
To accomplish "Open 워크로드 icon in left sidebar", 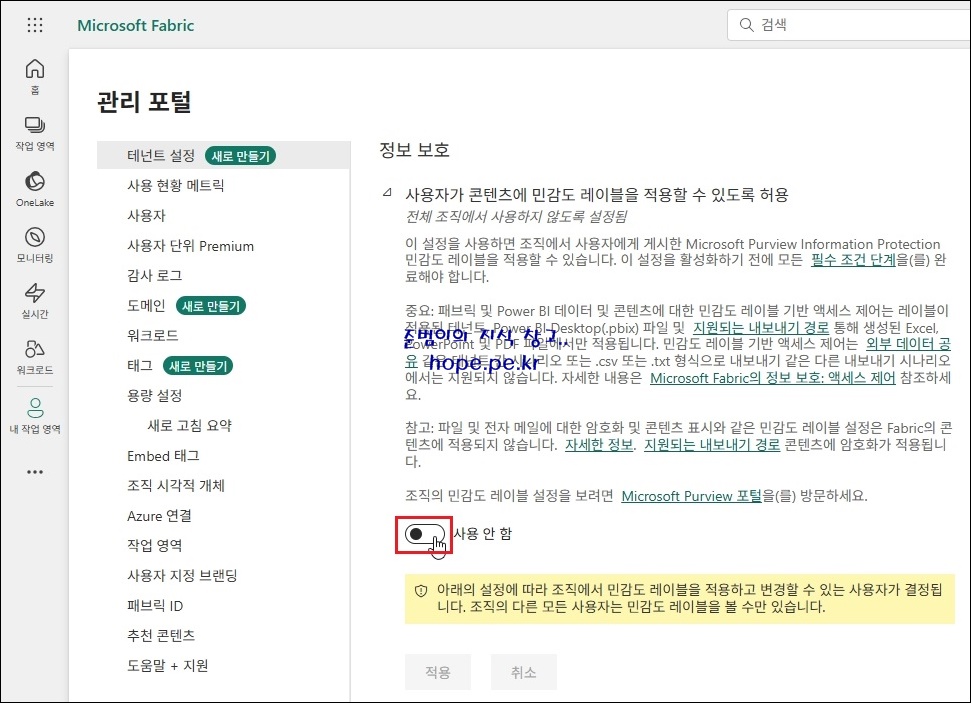I will 35,356.
